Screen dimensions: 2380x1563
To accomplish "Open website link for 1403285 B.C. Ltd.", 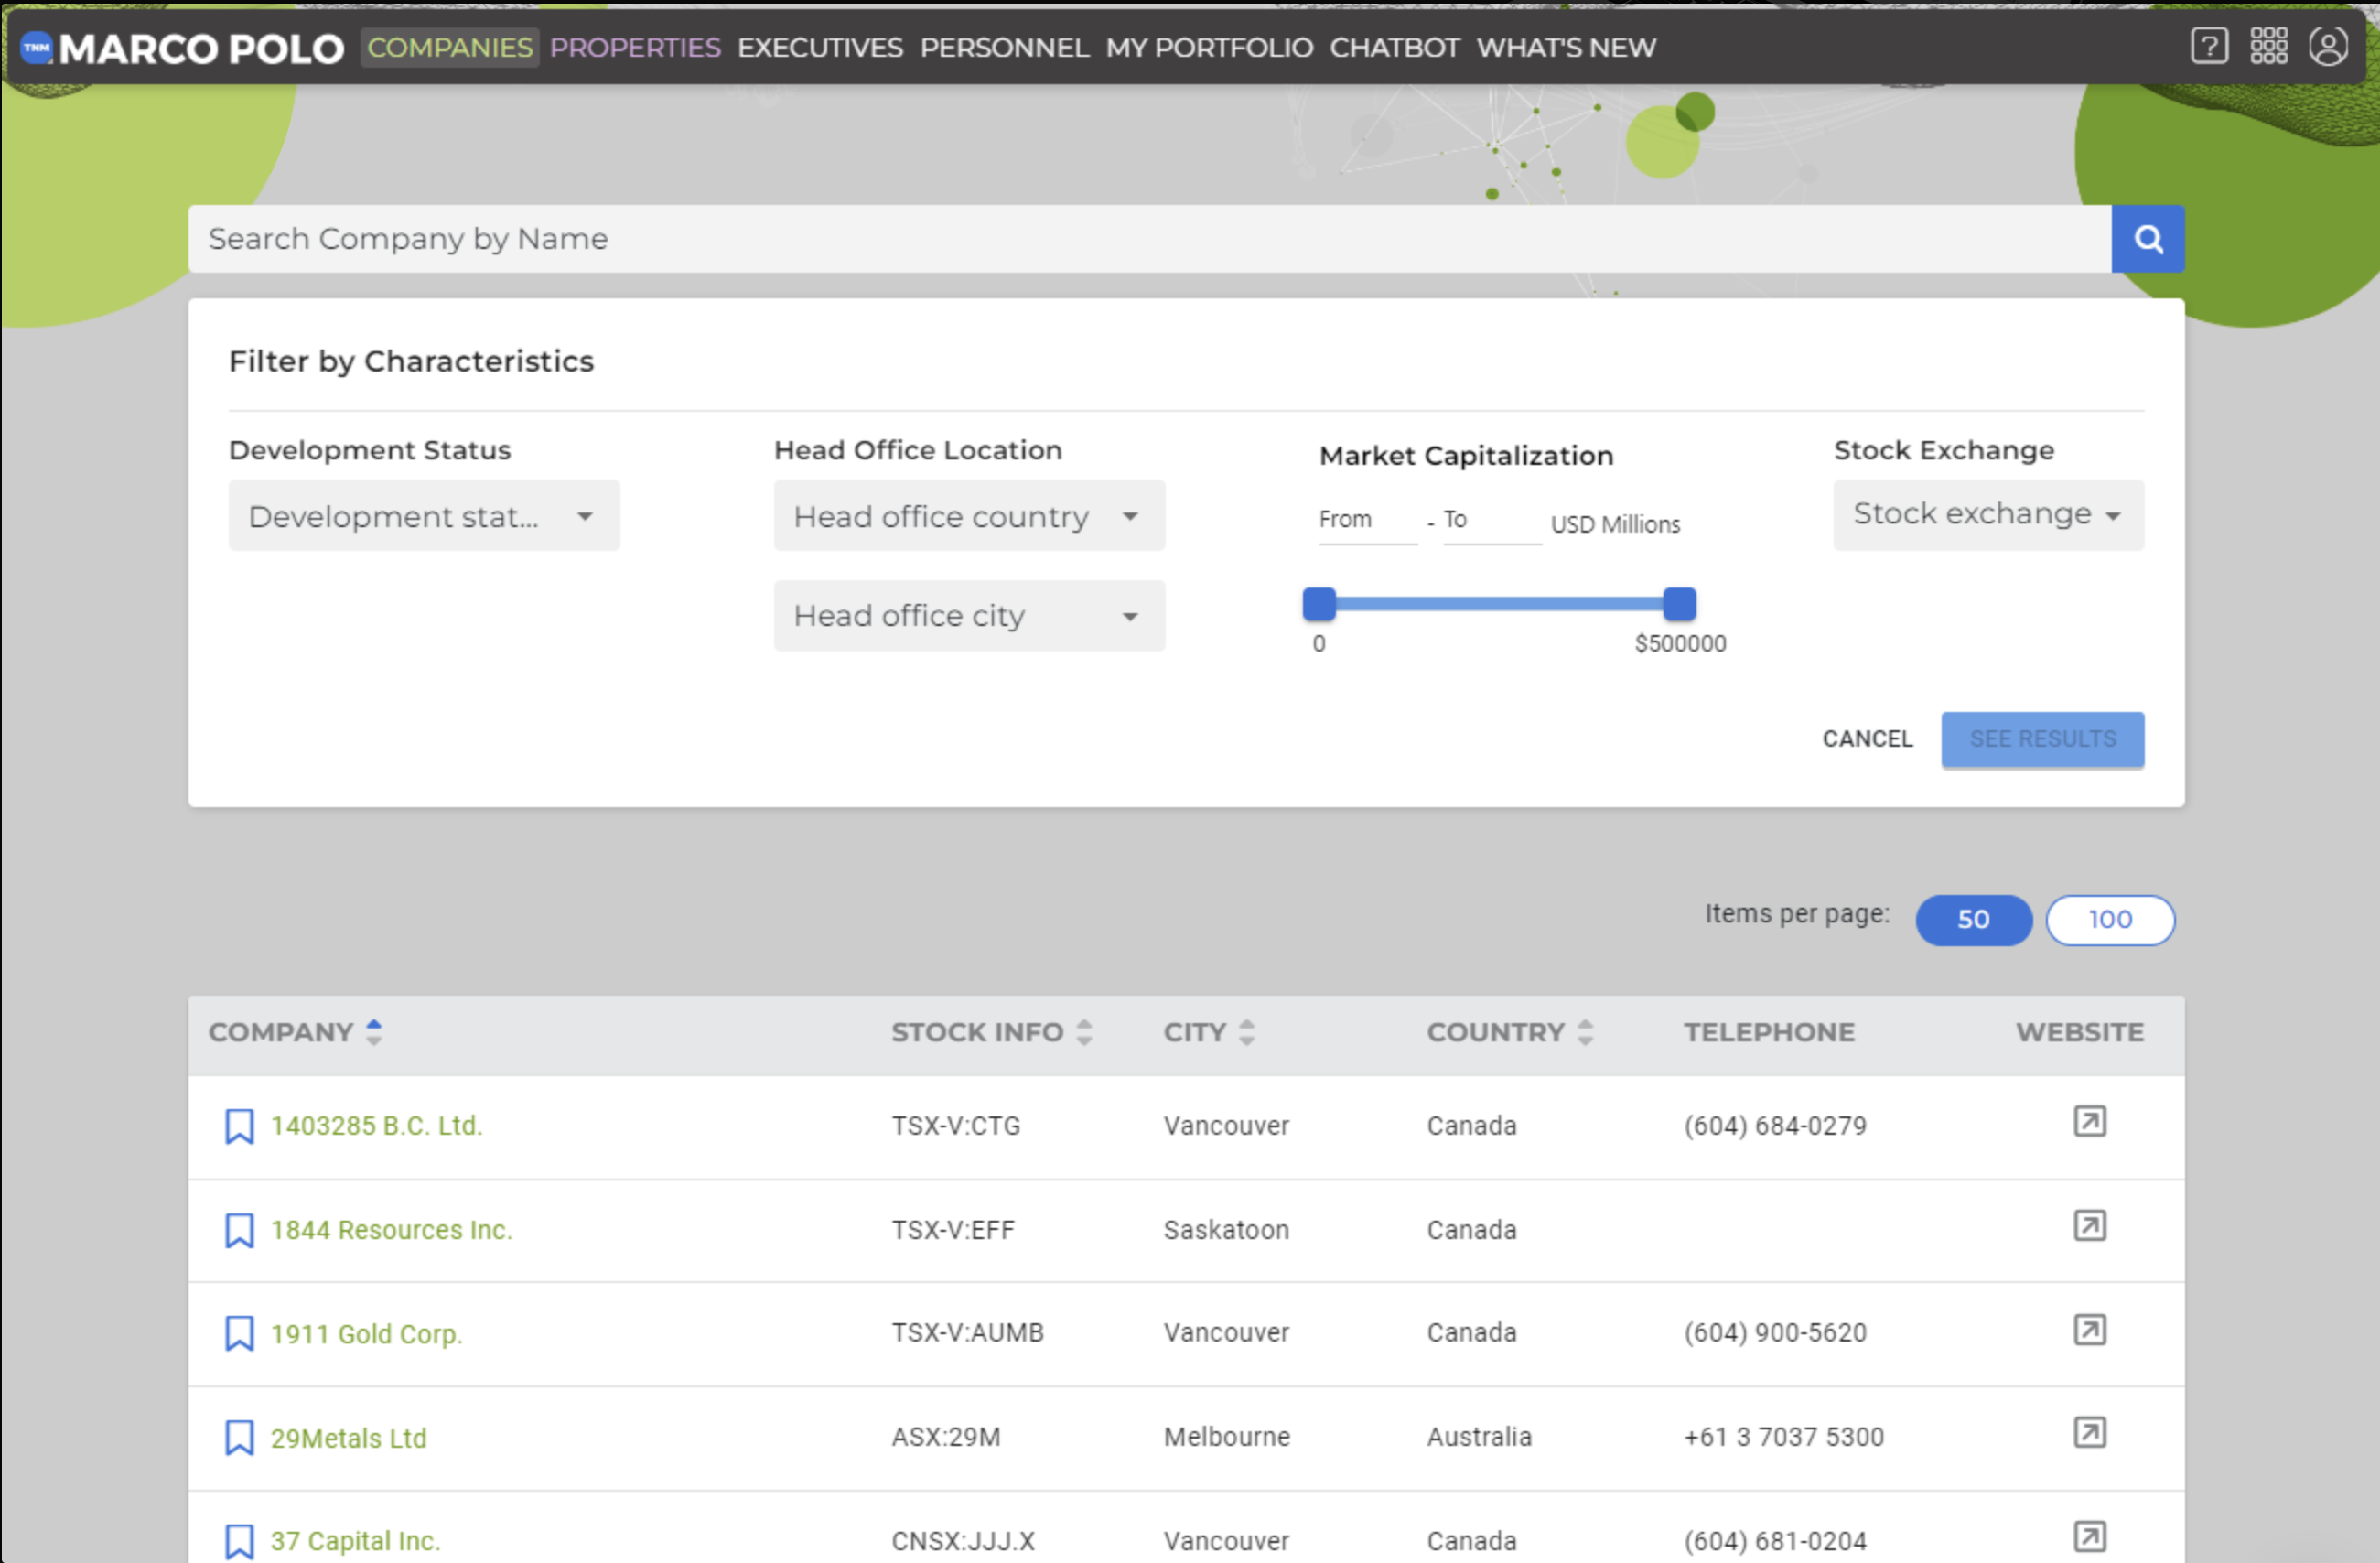I will pyautogui.click(x=2089, y=1121).
